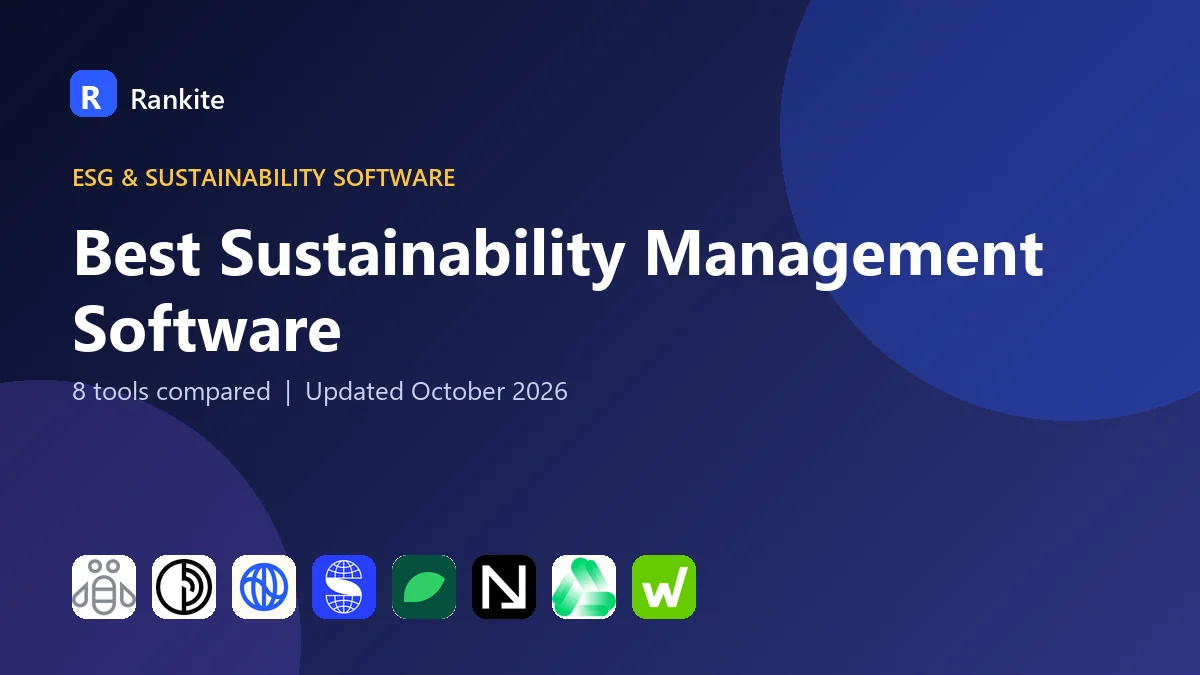Click the Rankite brand name text
The image size is (1200, 675).
[x=177, y=99]
